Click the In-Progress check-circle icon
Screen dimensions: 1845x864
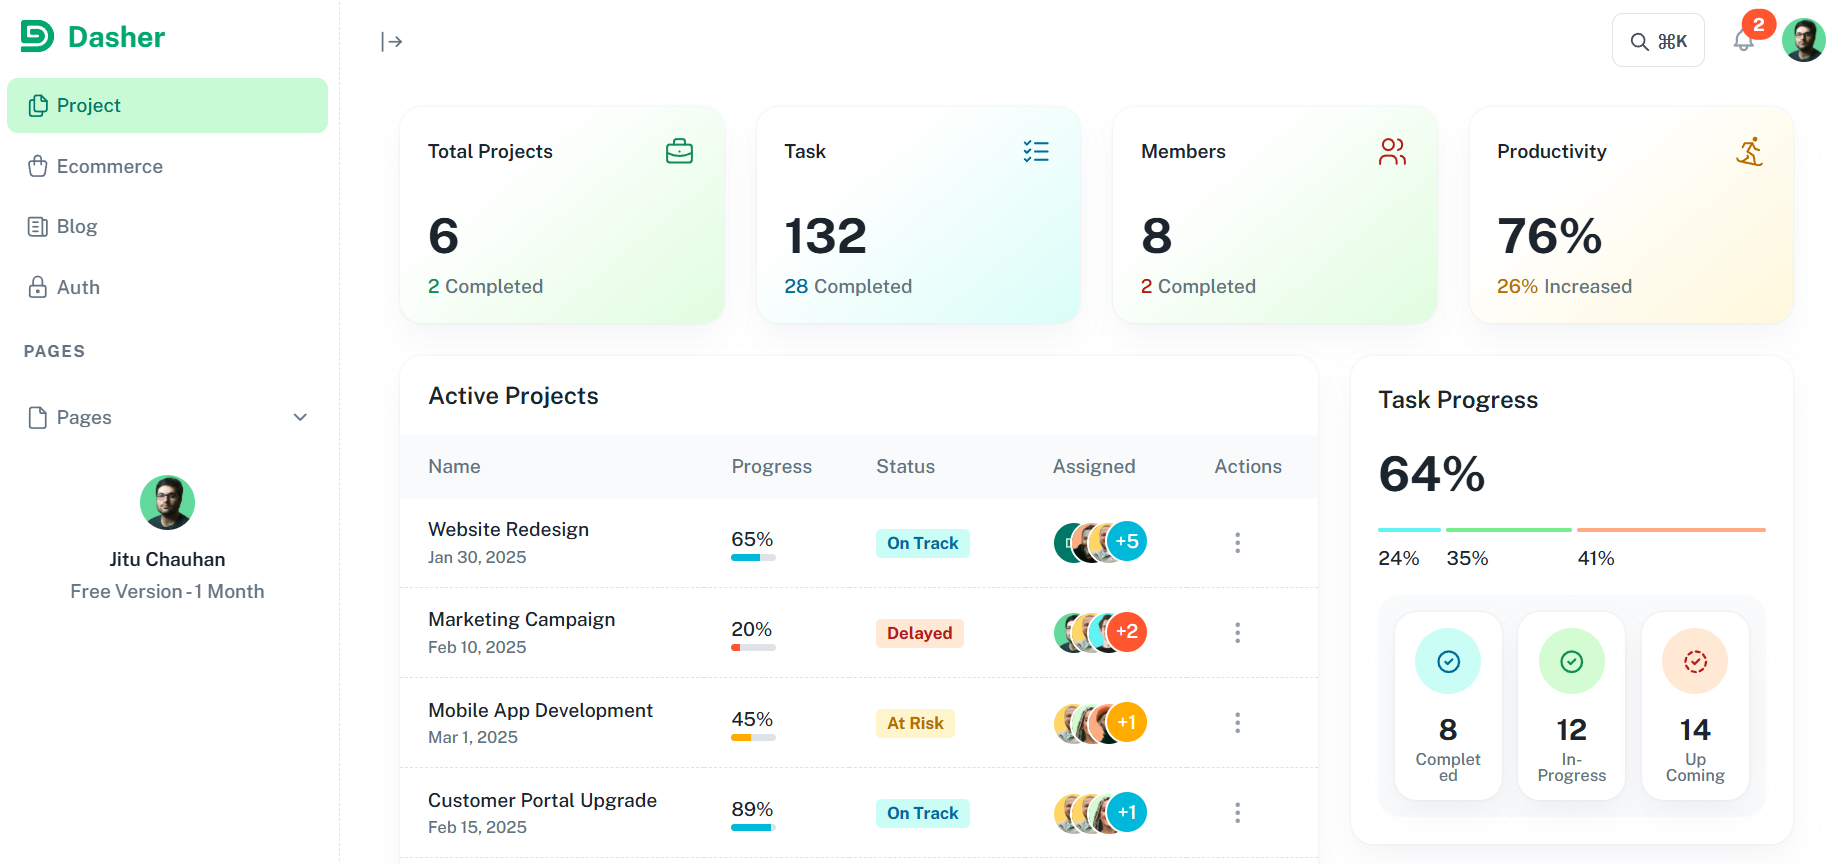point(1572,661)
